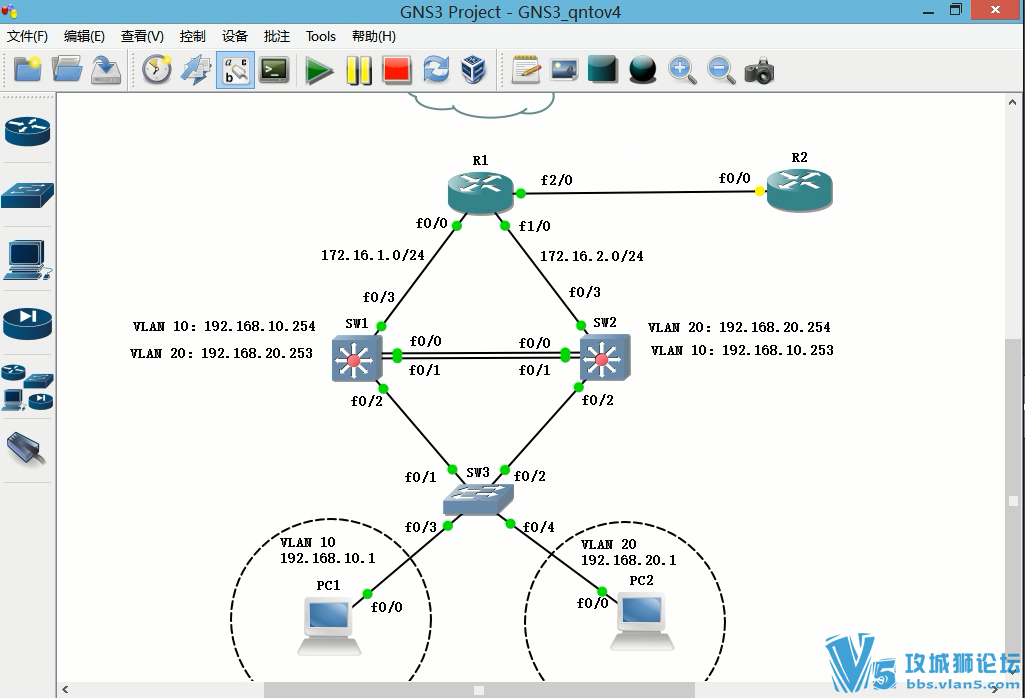Click the 172.16.1.0/24 network label
Screen dimensions: 1025x698
pyautogui.click(x=373, y=255)
